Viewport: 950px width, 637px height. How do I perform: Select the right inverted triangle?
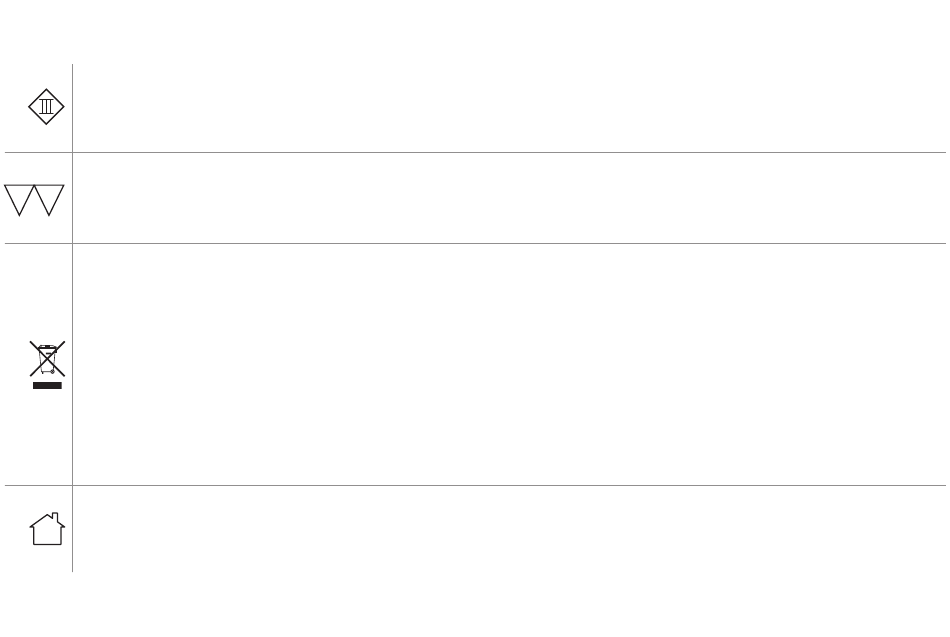point(49,200)
